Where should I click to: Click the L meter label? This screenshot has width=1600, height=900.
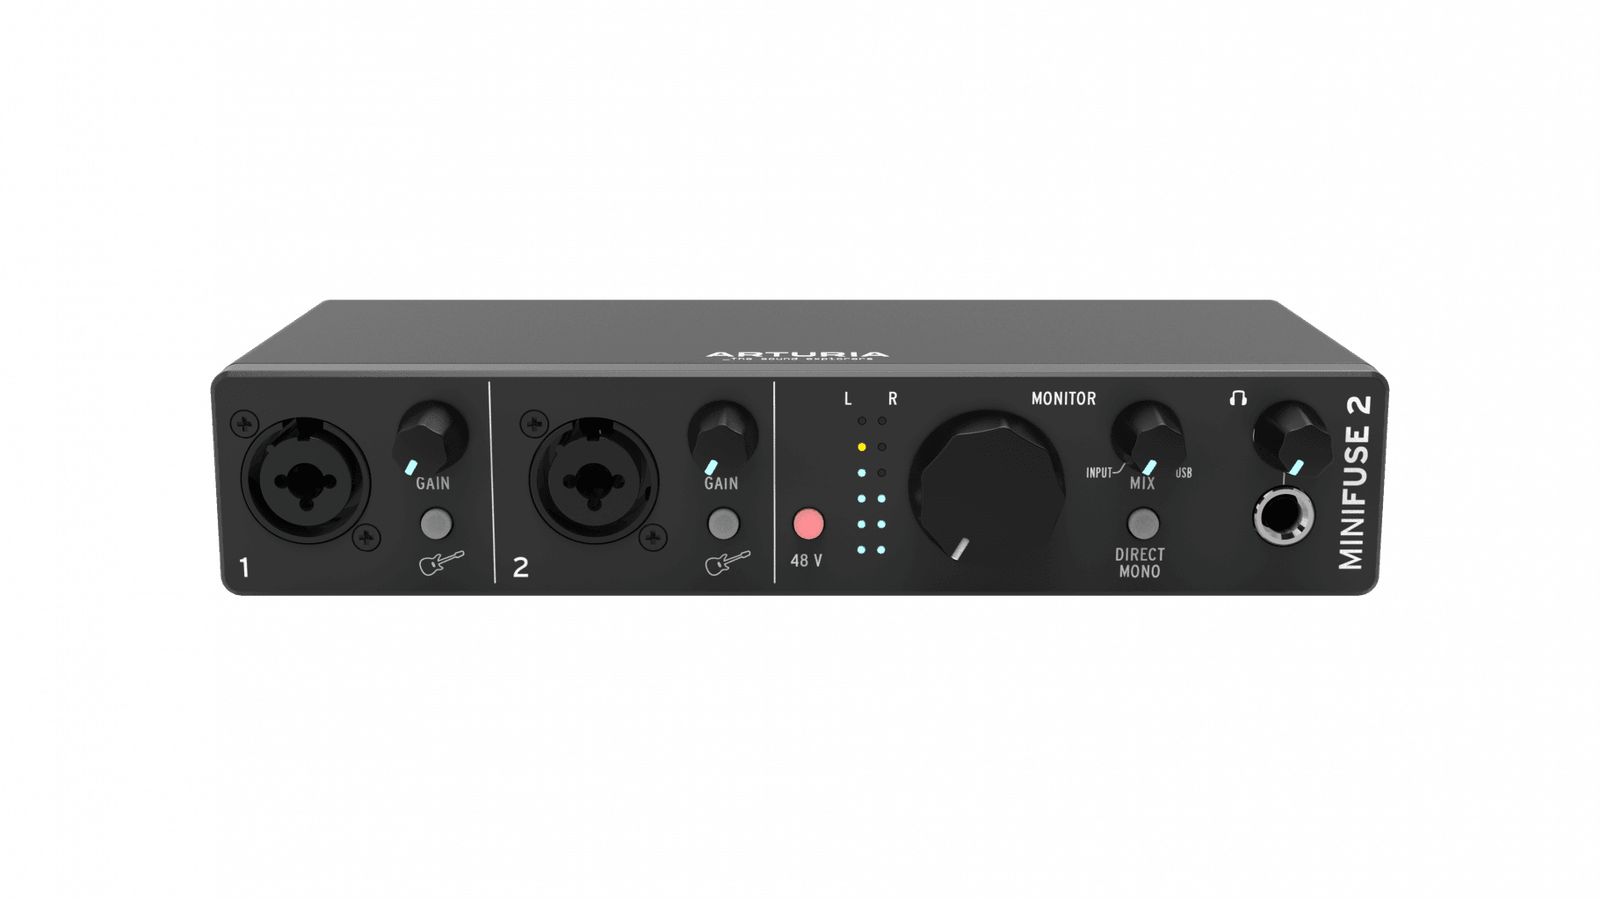(848, 399)
